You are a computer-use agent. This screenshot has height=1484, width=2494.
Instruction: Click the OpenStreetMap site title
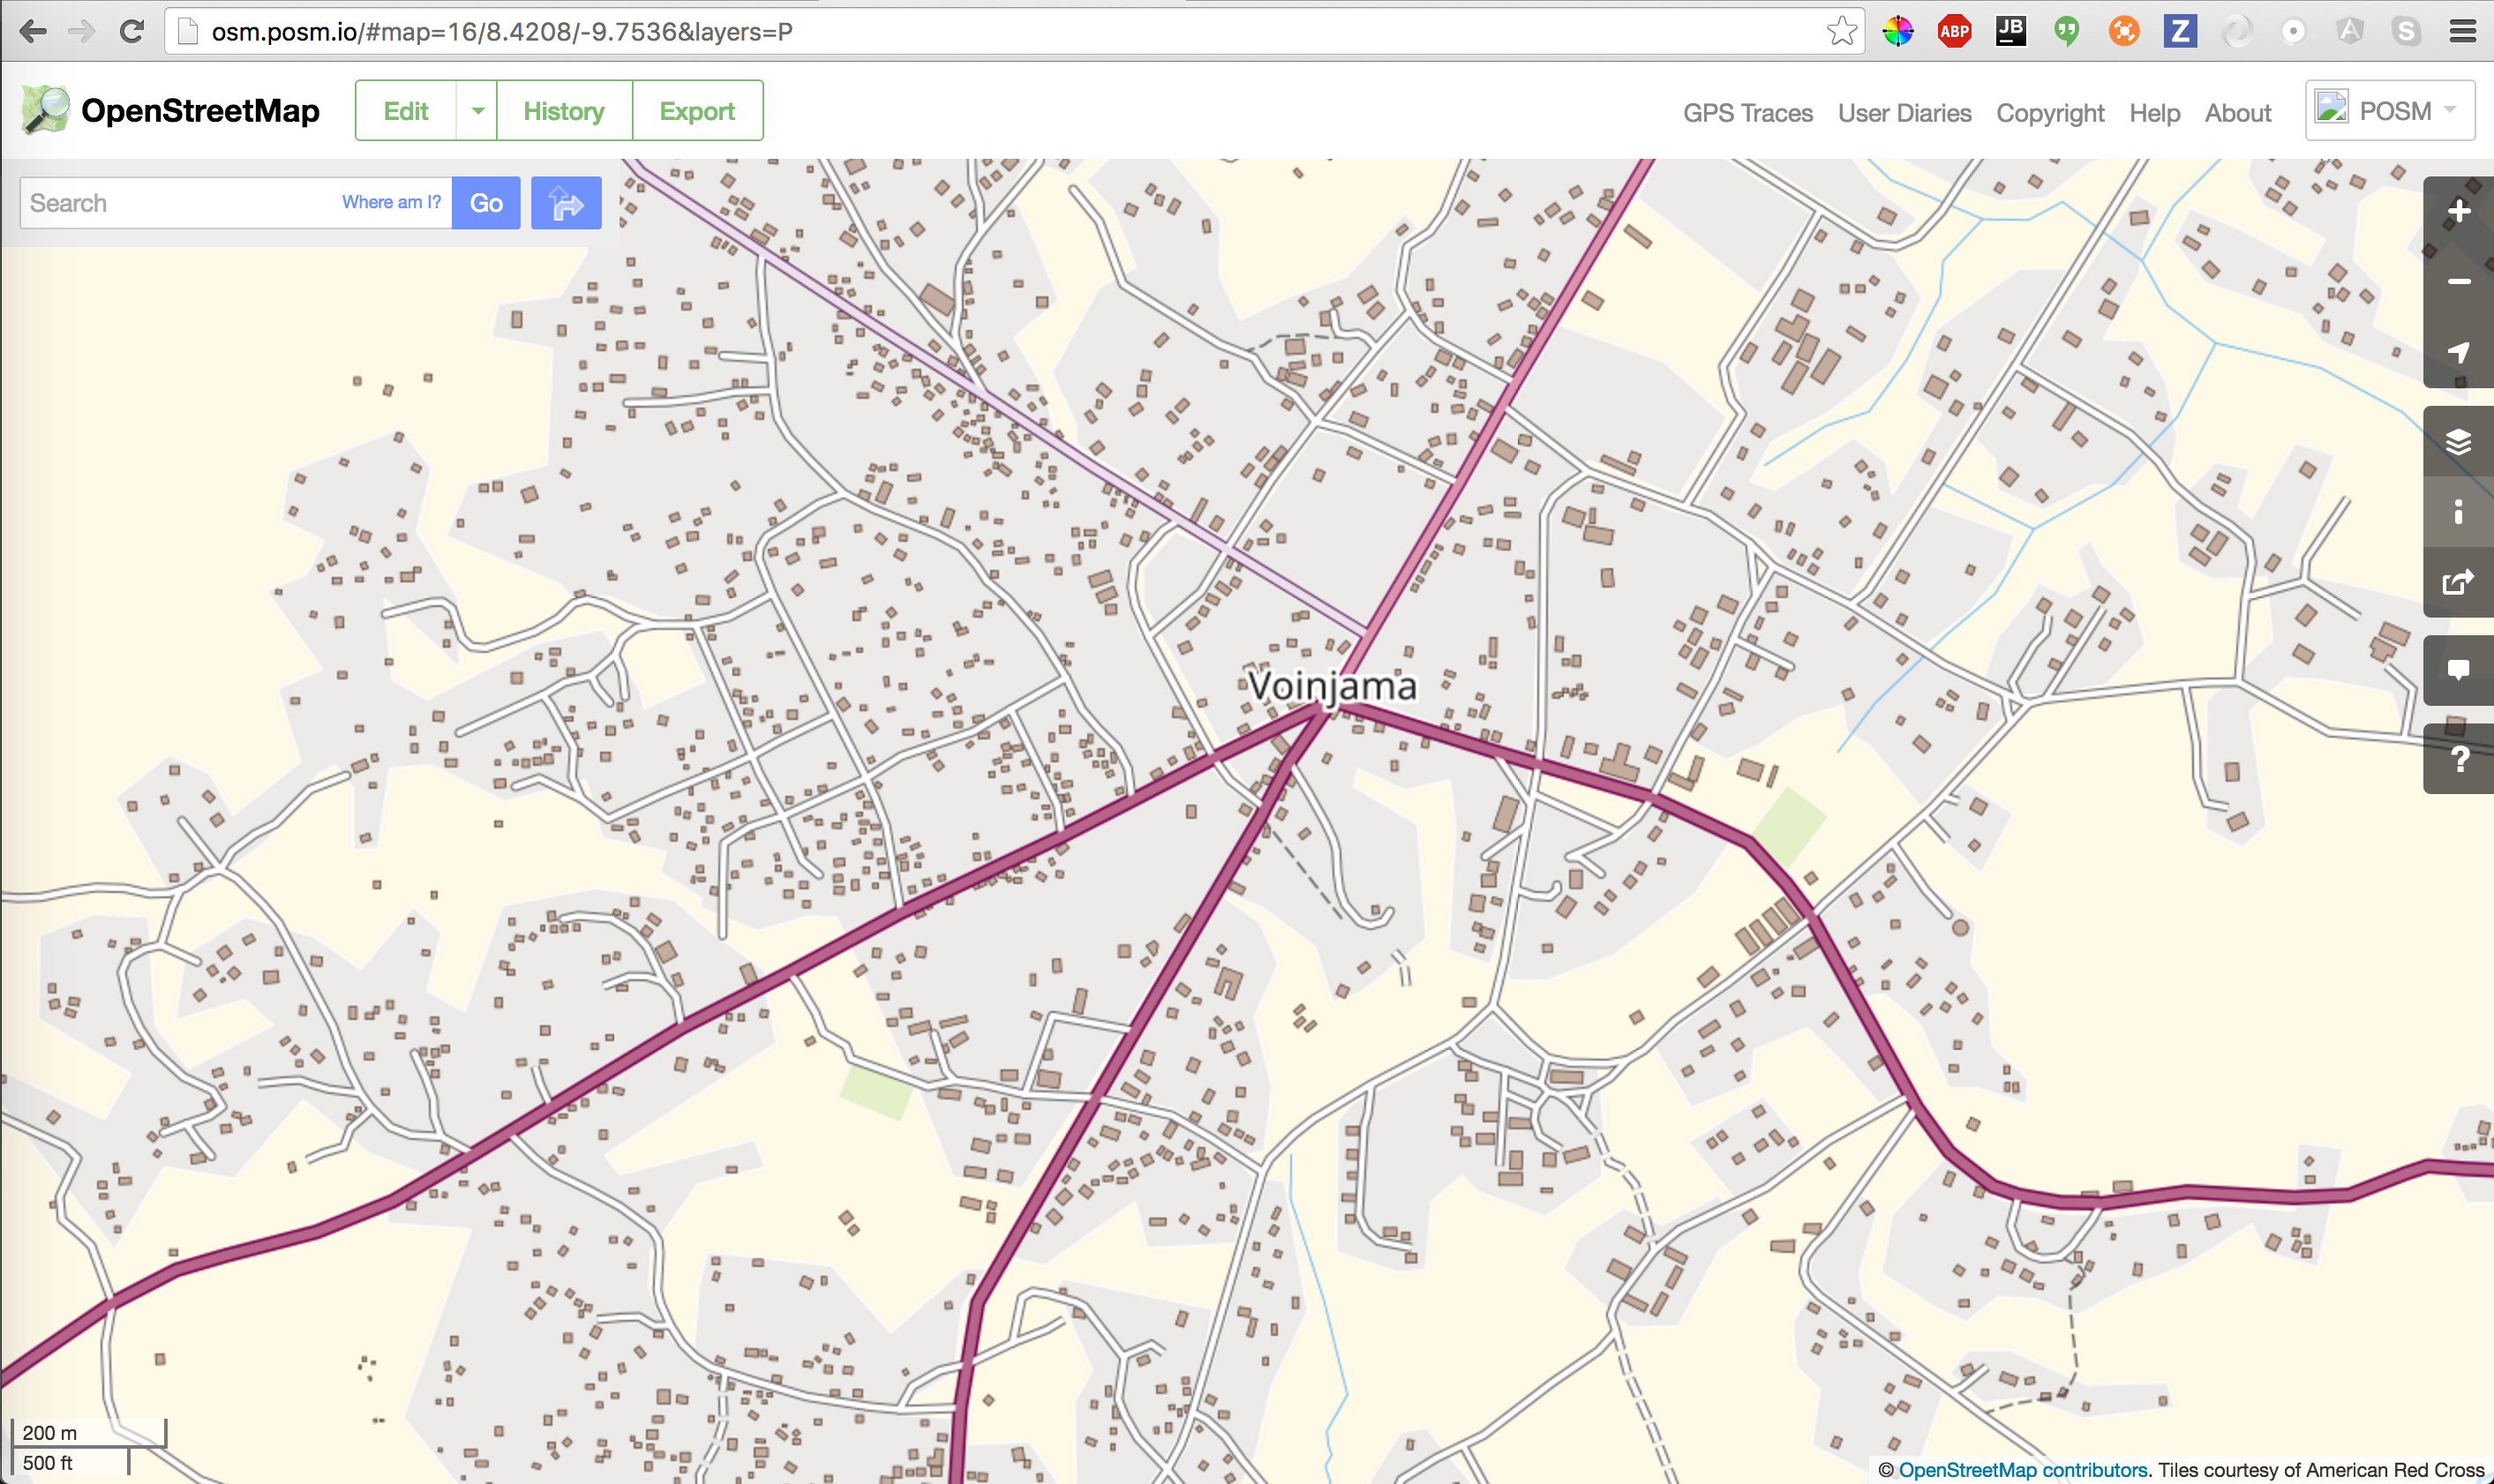(x=200, y=110)
